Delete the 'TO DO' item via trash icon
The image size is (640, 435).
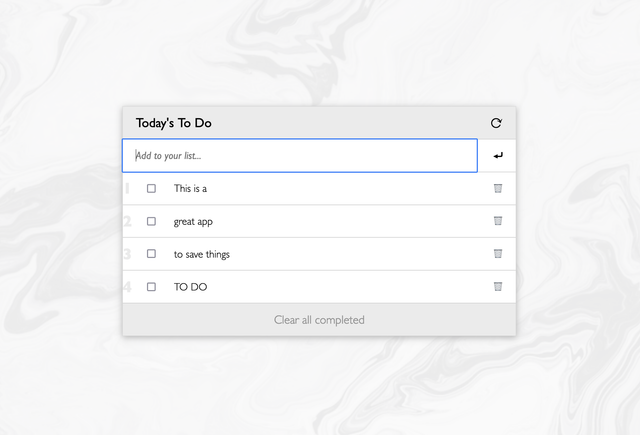pos(498,287)
